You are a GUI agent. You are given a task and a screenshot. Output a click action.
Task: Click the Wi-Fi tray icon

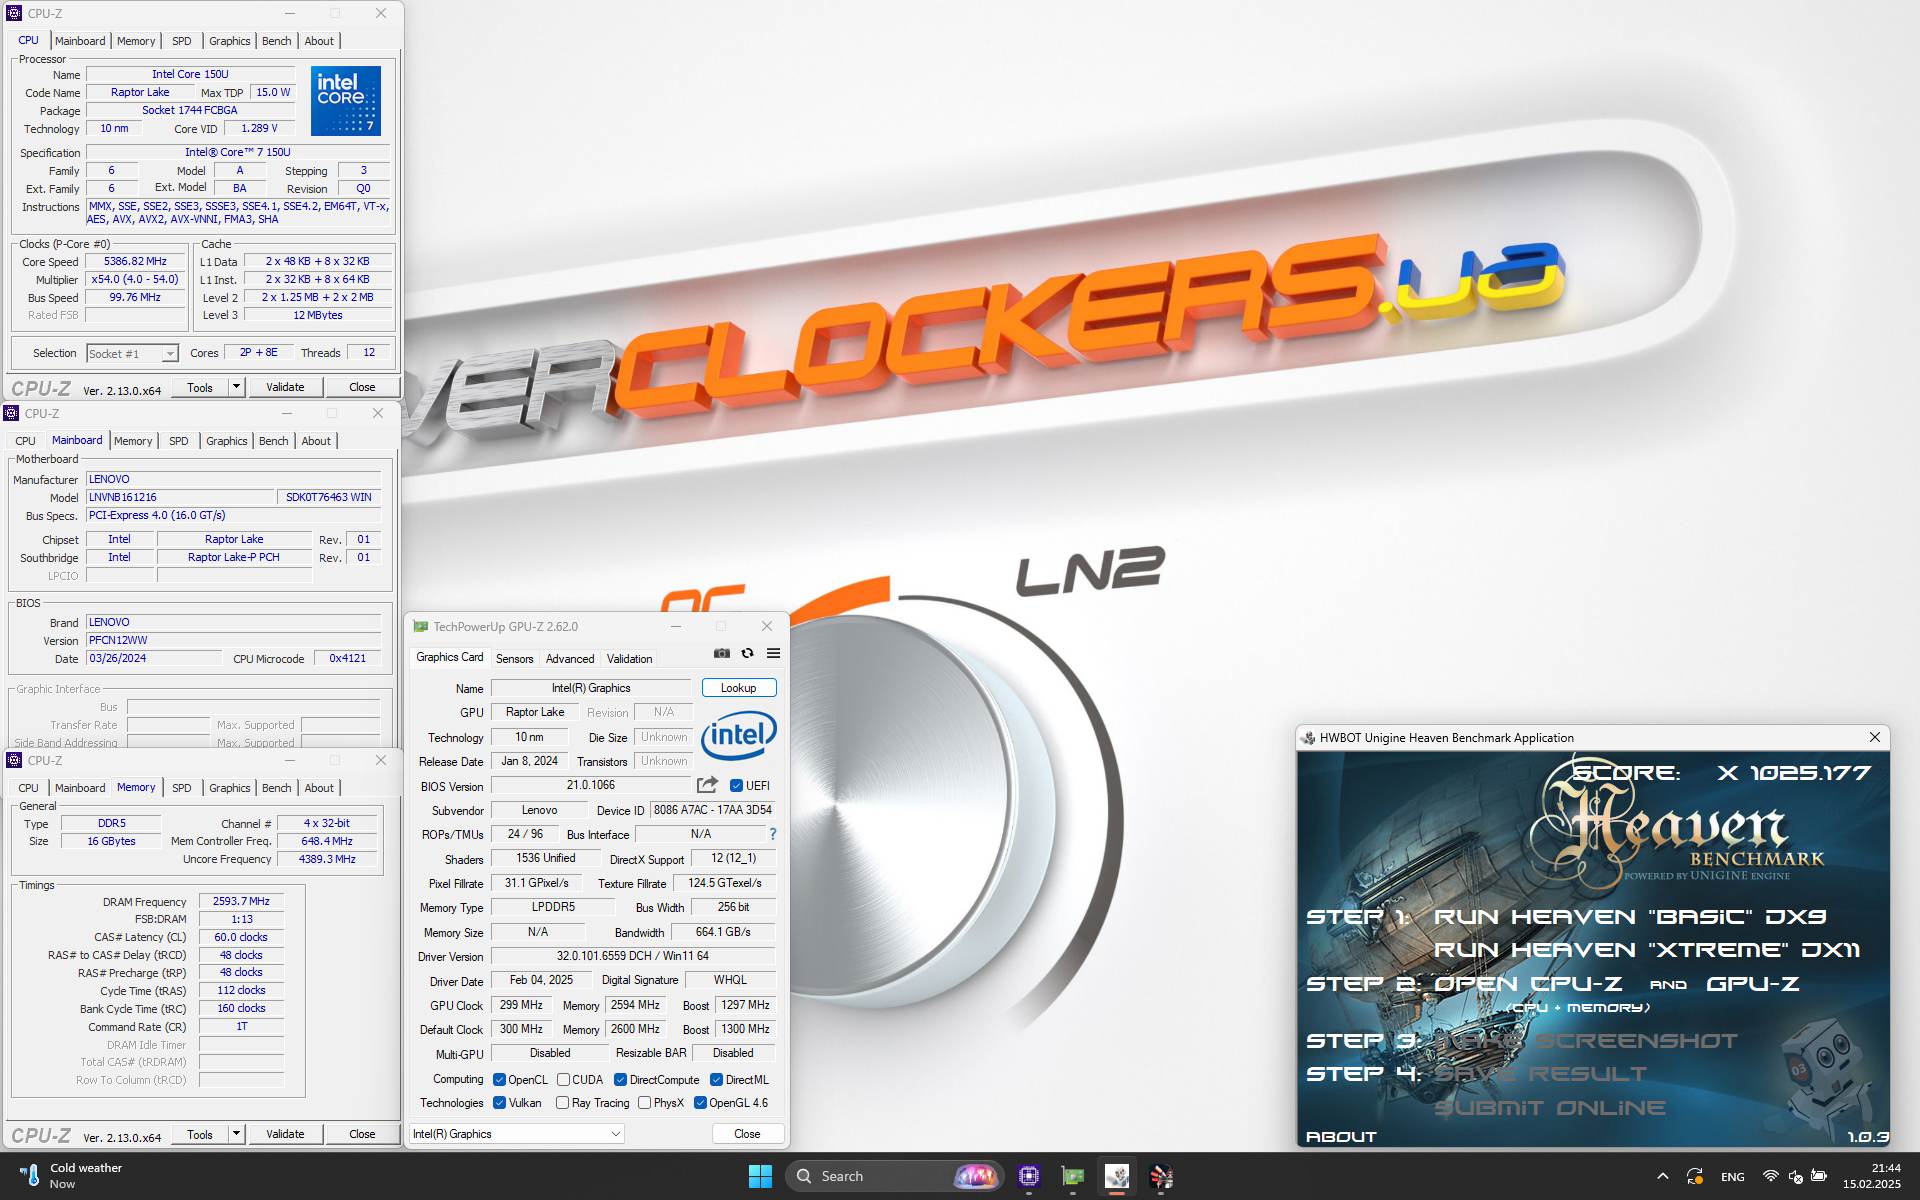coord(1770,1176)
